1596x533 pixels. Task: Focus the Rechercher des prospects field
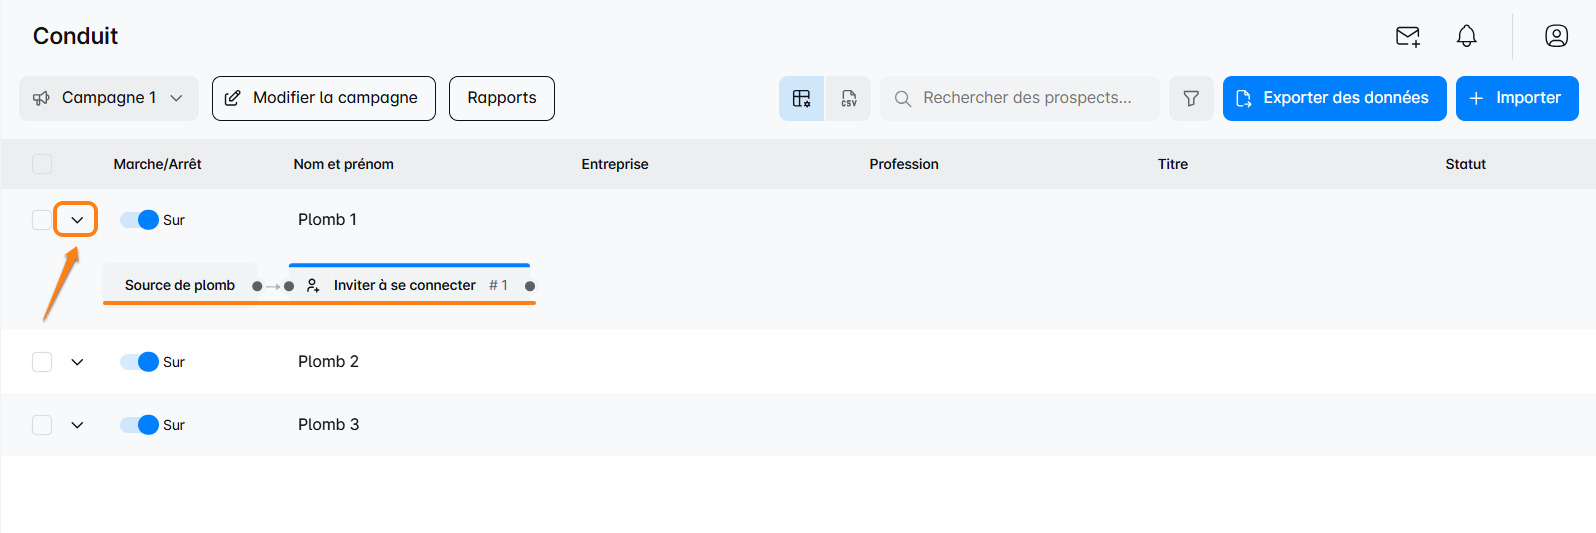[x=1027, y=98]
